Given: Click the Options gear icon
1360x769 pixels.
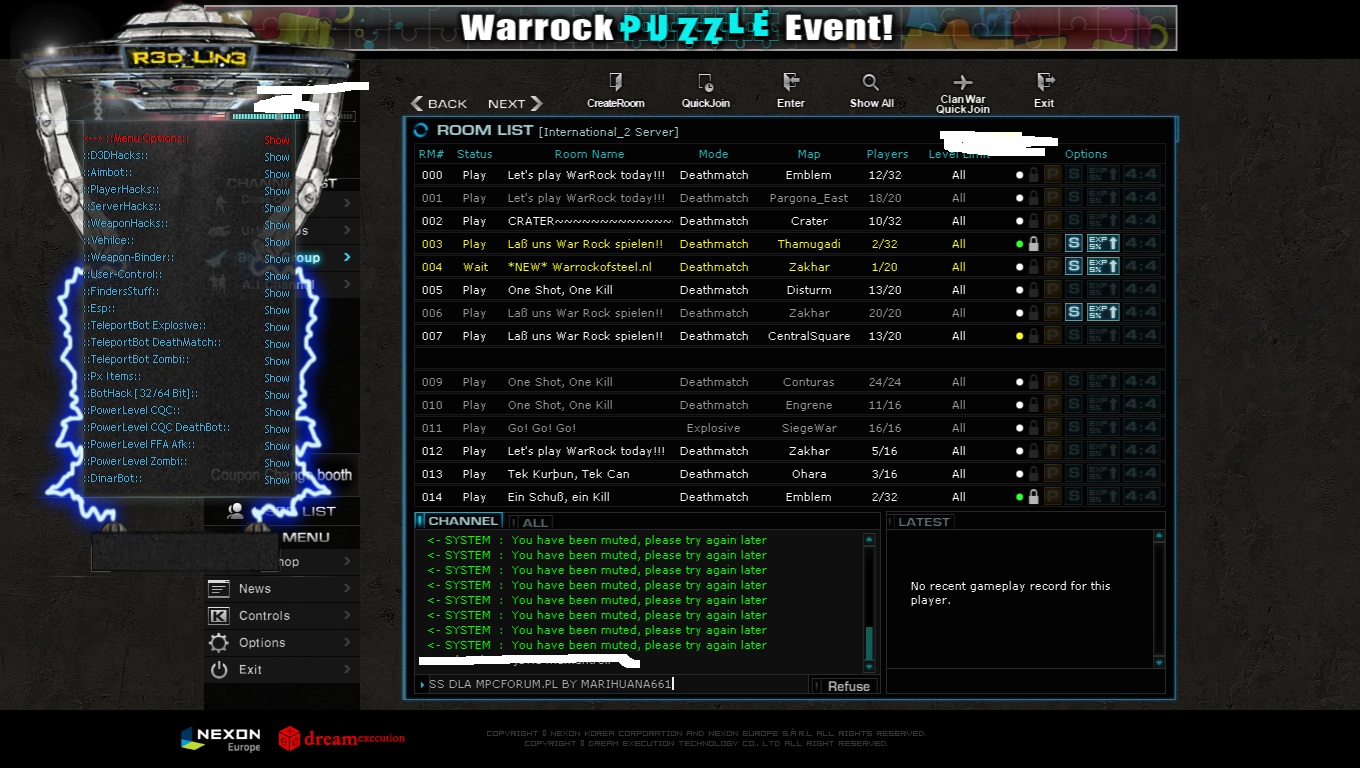Looking at the screenshot, I should (219, 643).
